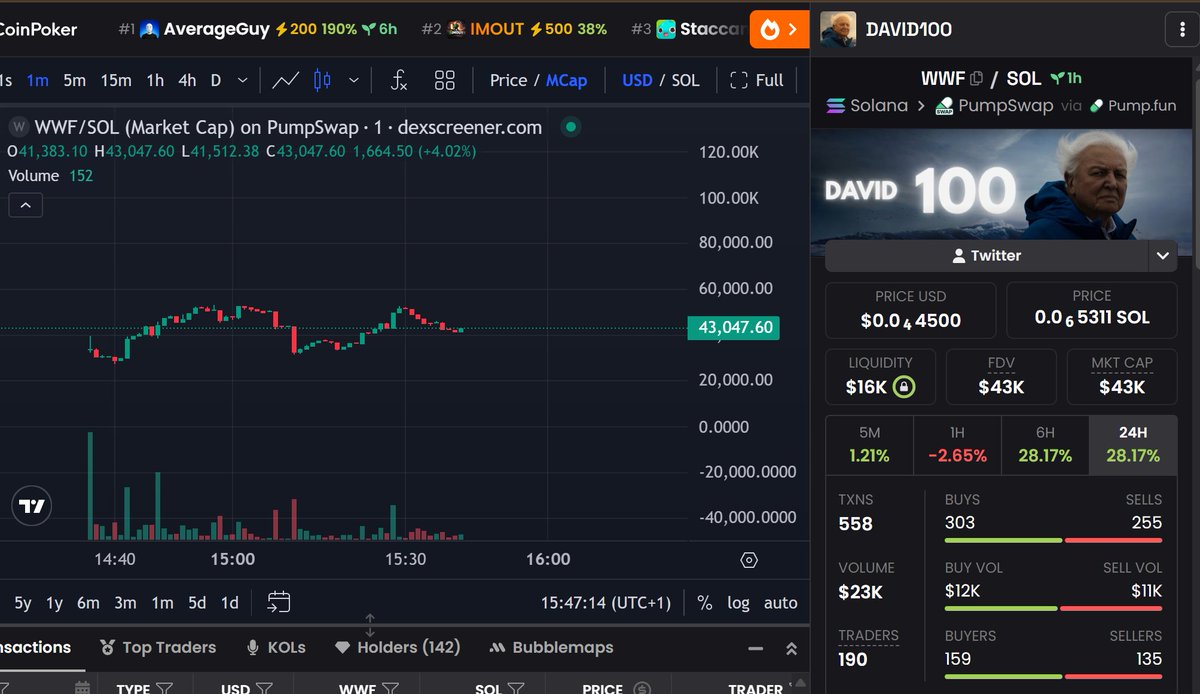Select the 24H price change tab
The image size is (1200, 694).
coord(1133,445)
